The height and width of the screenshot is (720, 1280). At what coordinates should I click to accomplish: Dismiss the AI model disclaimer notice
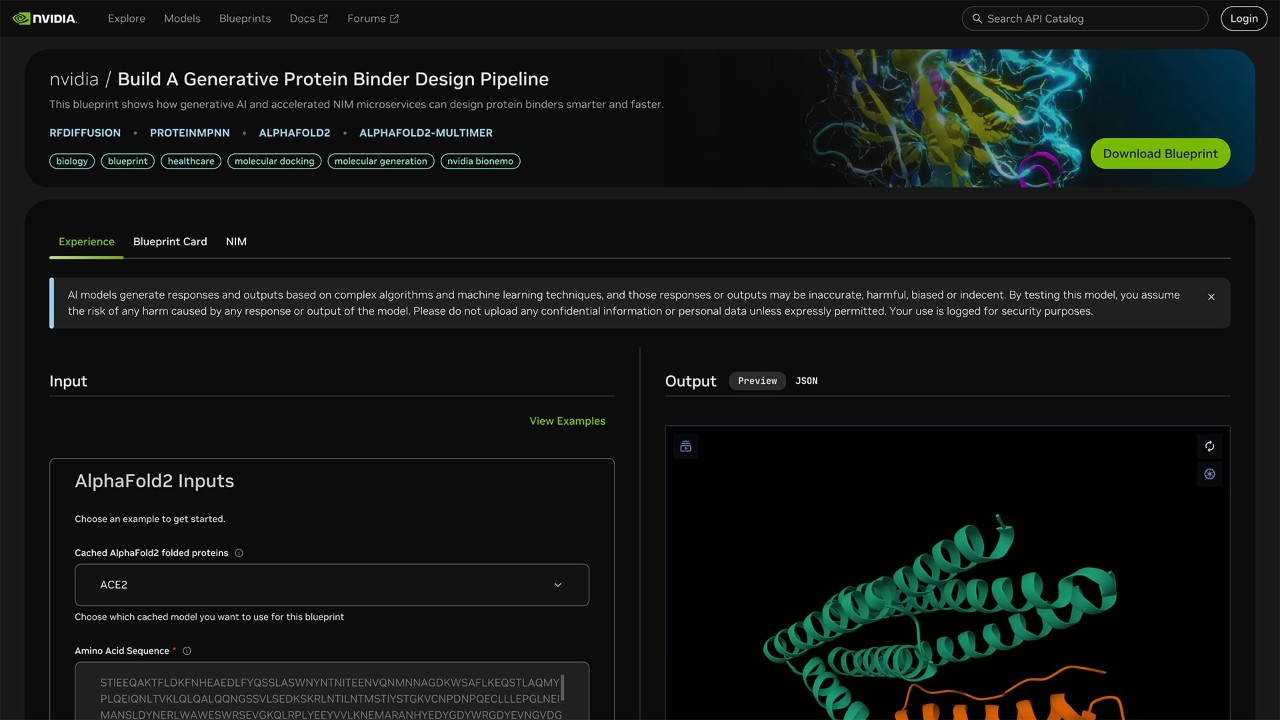pyautogui.click(x=1211, y=297)
